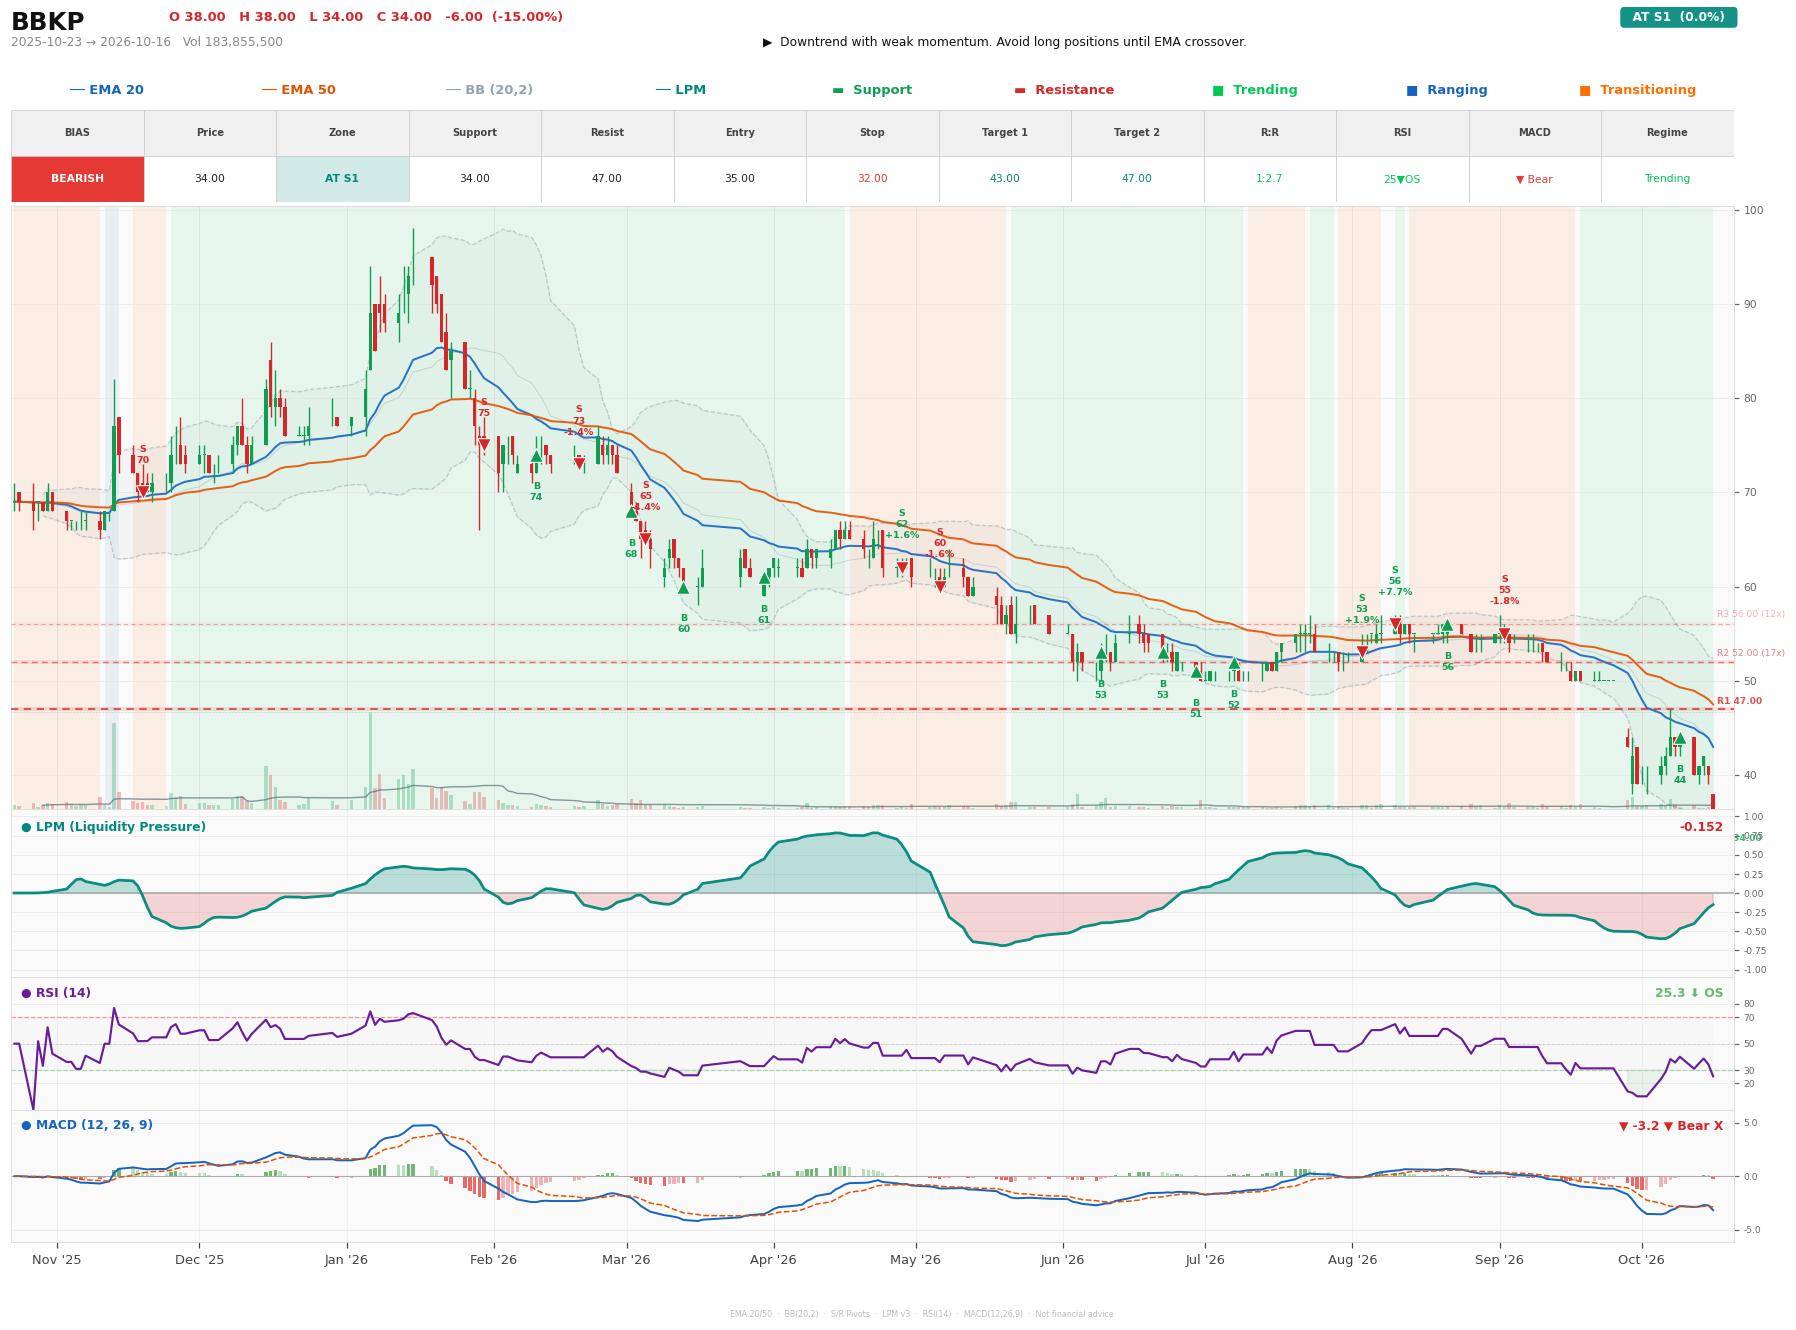Click the EMA 50 legend entry
This screenshot has height=1330, width=1796.
click(x=298, y=90)
